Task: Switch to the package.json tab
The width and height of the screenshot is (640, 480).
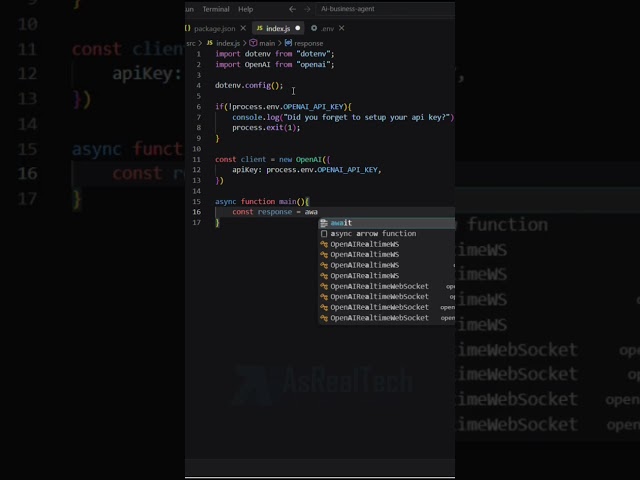Action: (214, 29)
